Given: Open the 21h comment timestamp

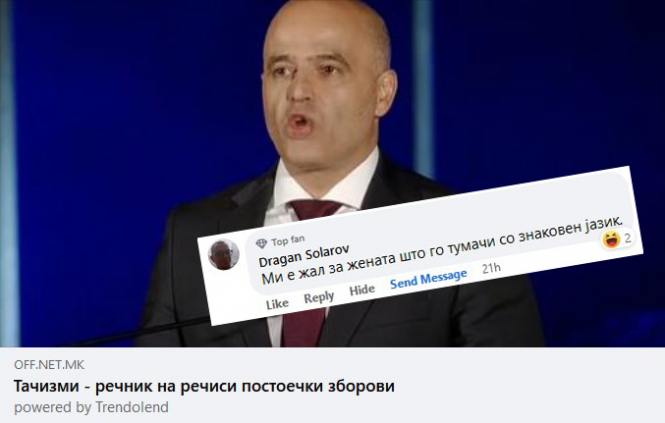Looking at the screenshot, I should tap(491, 268).
